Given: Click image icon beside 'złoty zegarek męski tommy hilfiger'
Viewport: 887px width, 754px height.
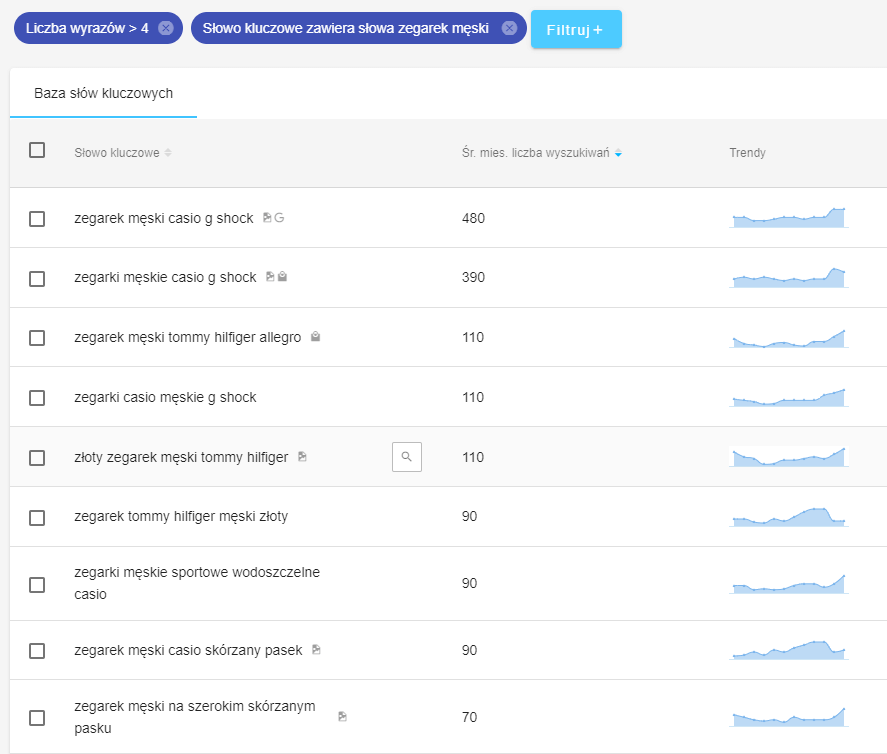Looking at the screenshot, I should (x=302, y=457).
